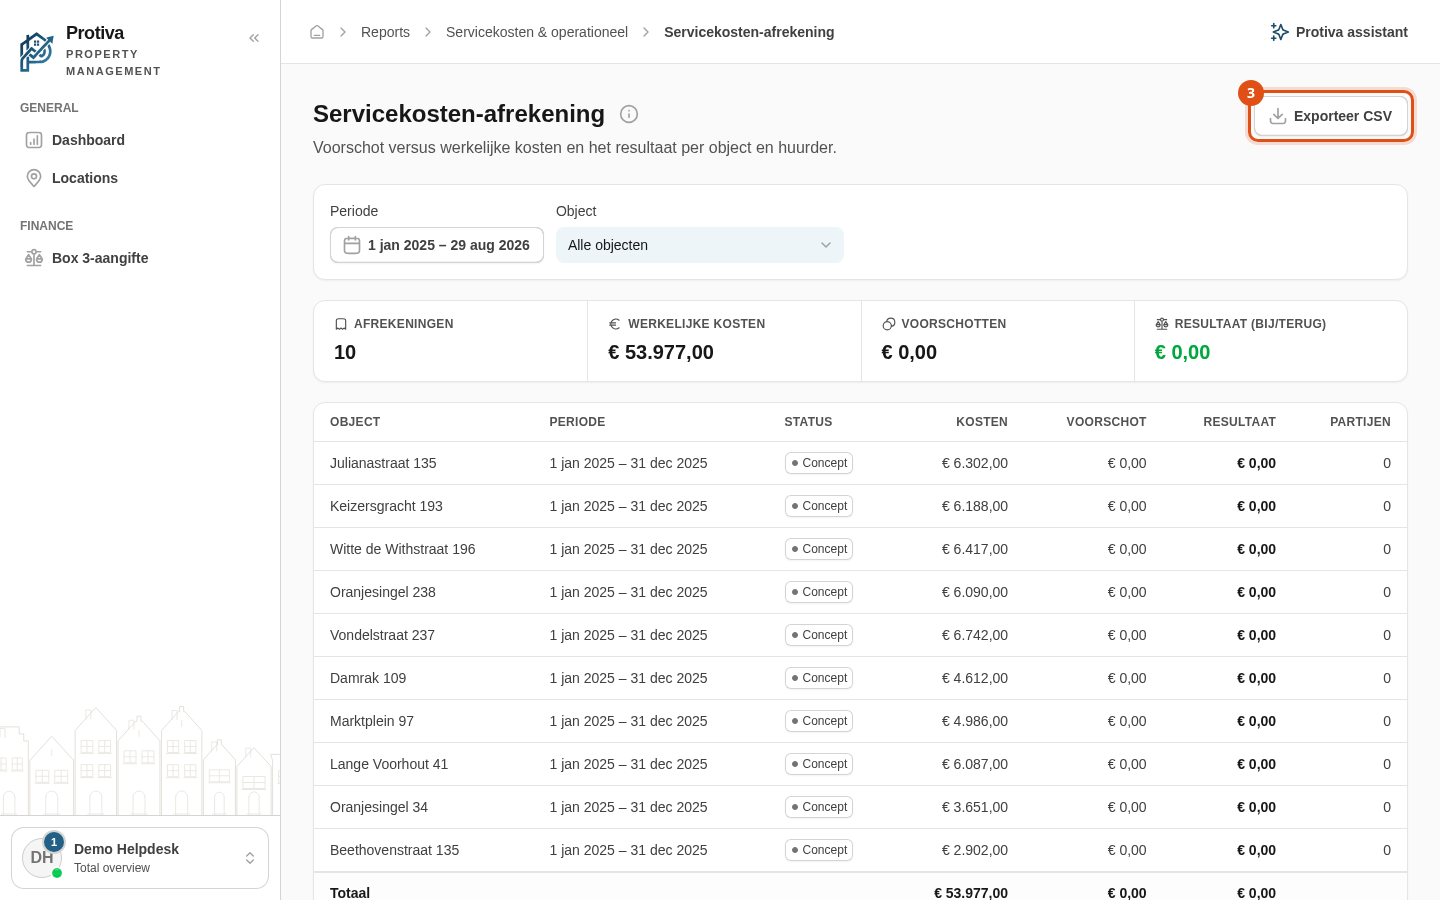Viewport: 1440px width, 900px height.
Task: Open the Keizersgracht 193 row
Action: 860,506
